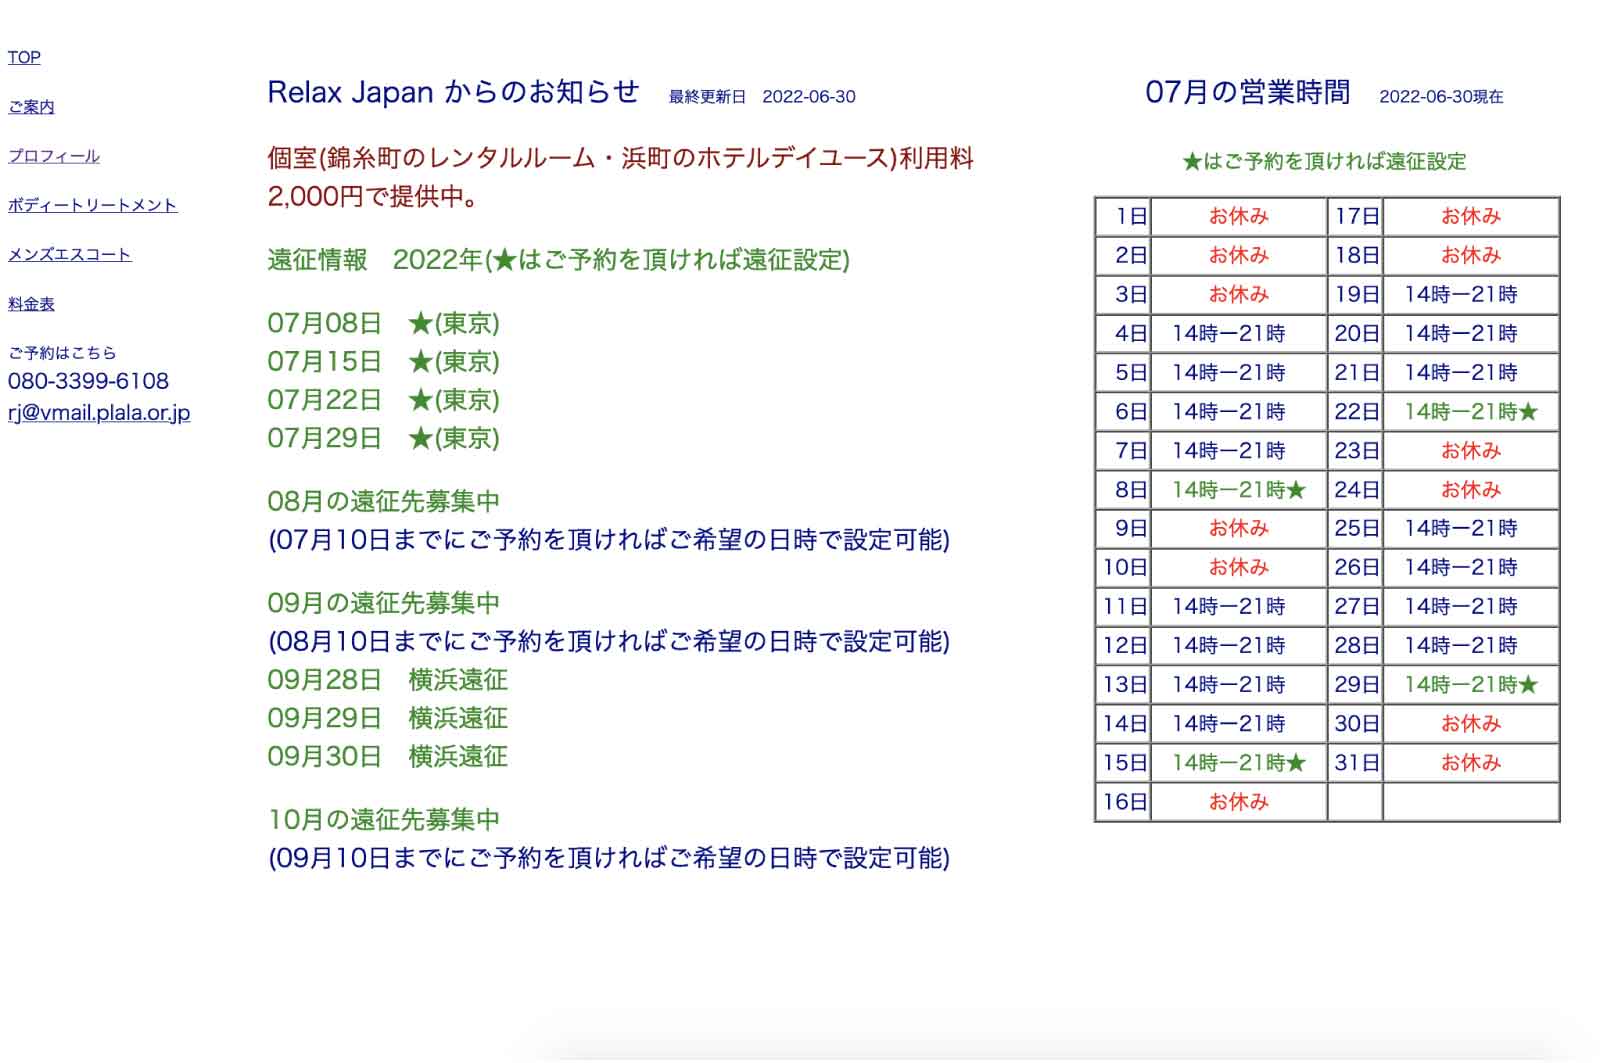Open the TOP link in sidebar
The height and width of the screenshot is (1063, 1600).
(x=24, y=57)
